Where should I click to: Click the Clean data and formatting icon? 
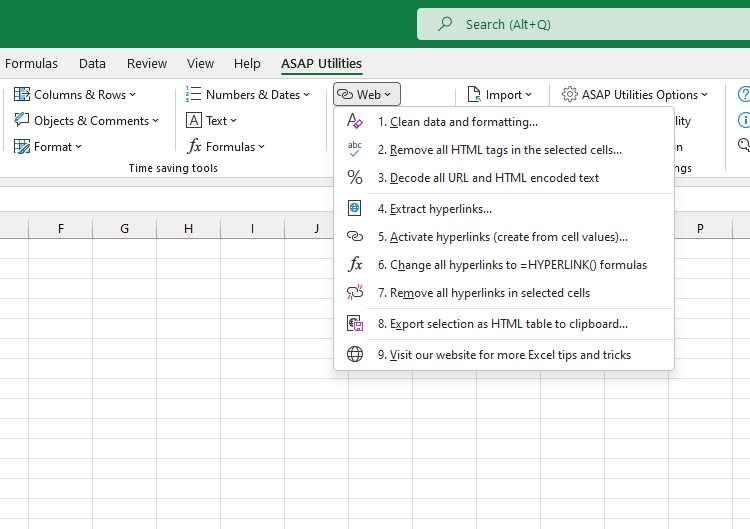pyautogui.click(x=354, y=121)
